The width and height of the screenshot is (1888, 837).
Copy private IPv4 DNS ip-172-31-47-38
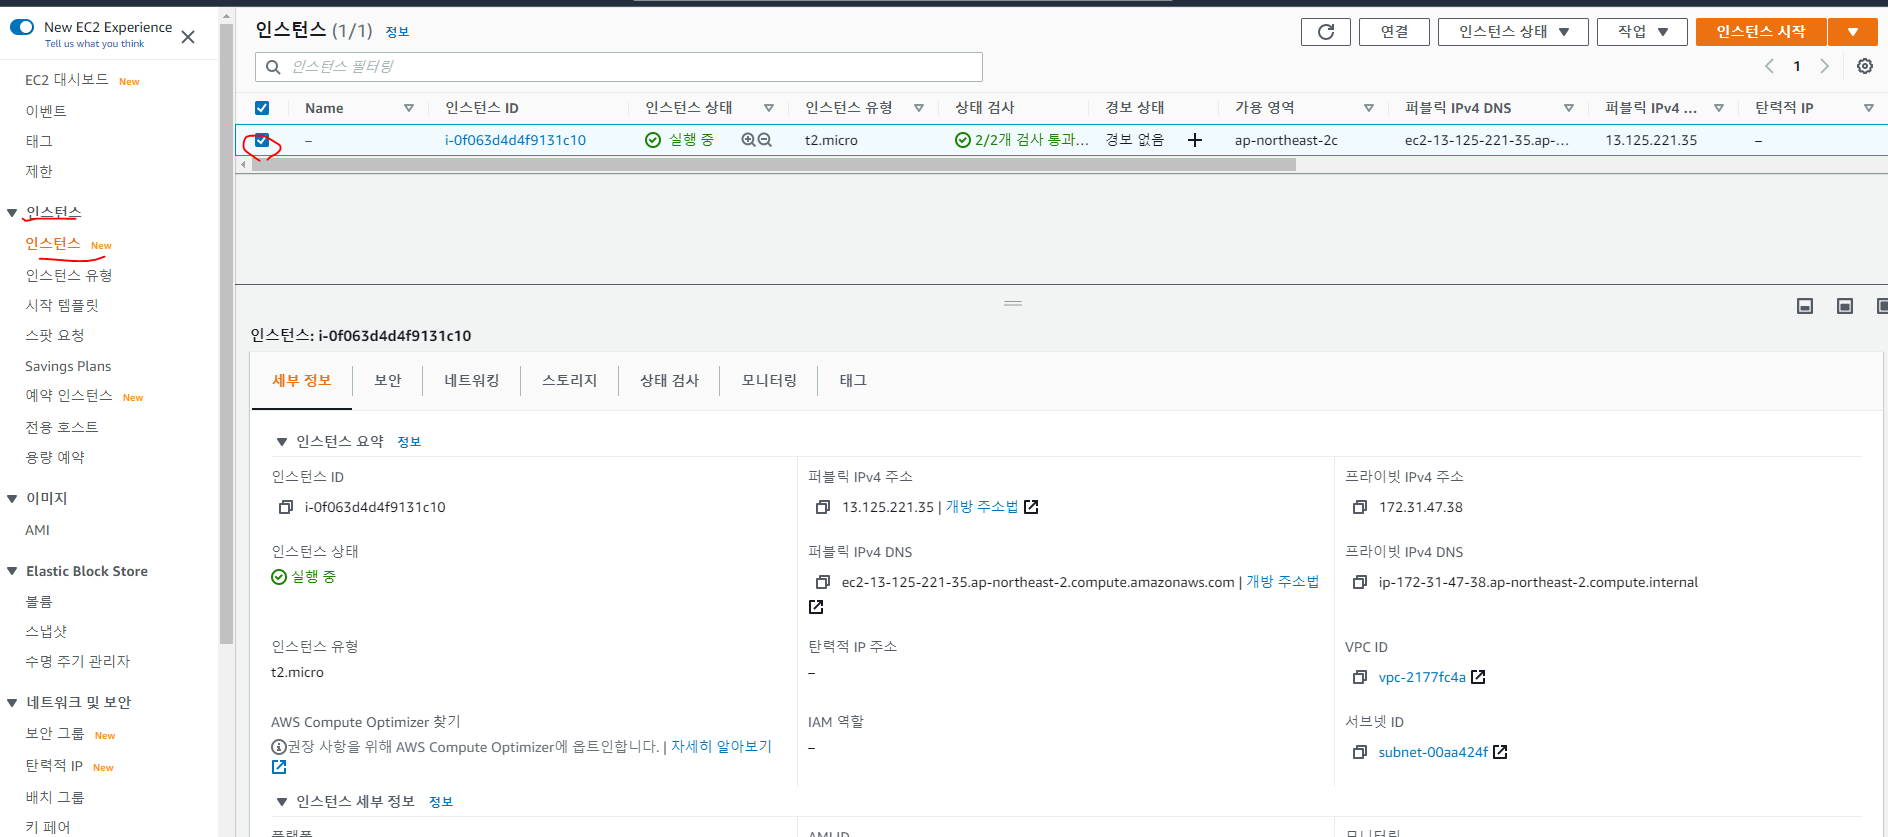pos(1360,582)
